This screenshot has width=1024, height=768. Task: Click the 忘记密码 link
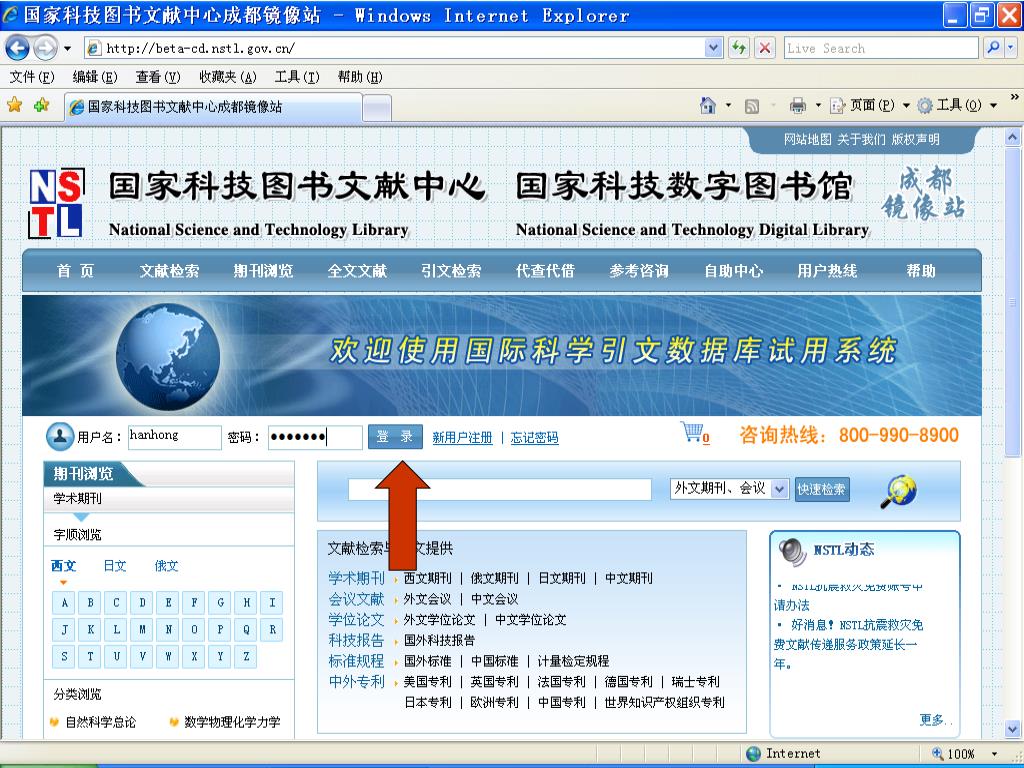534,438
